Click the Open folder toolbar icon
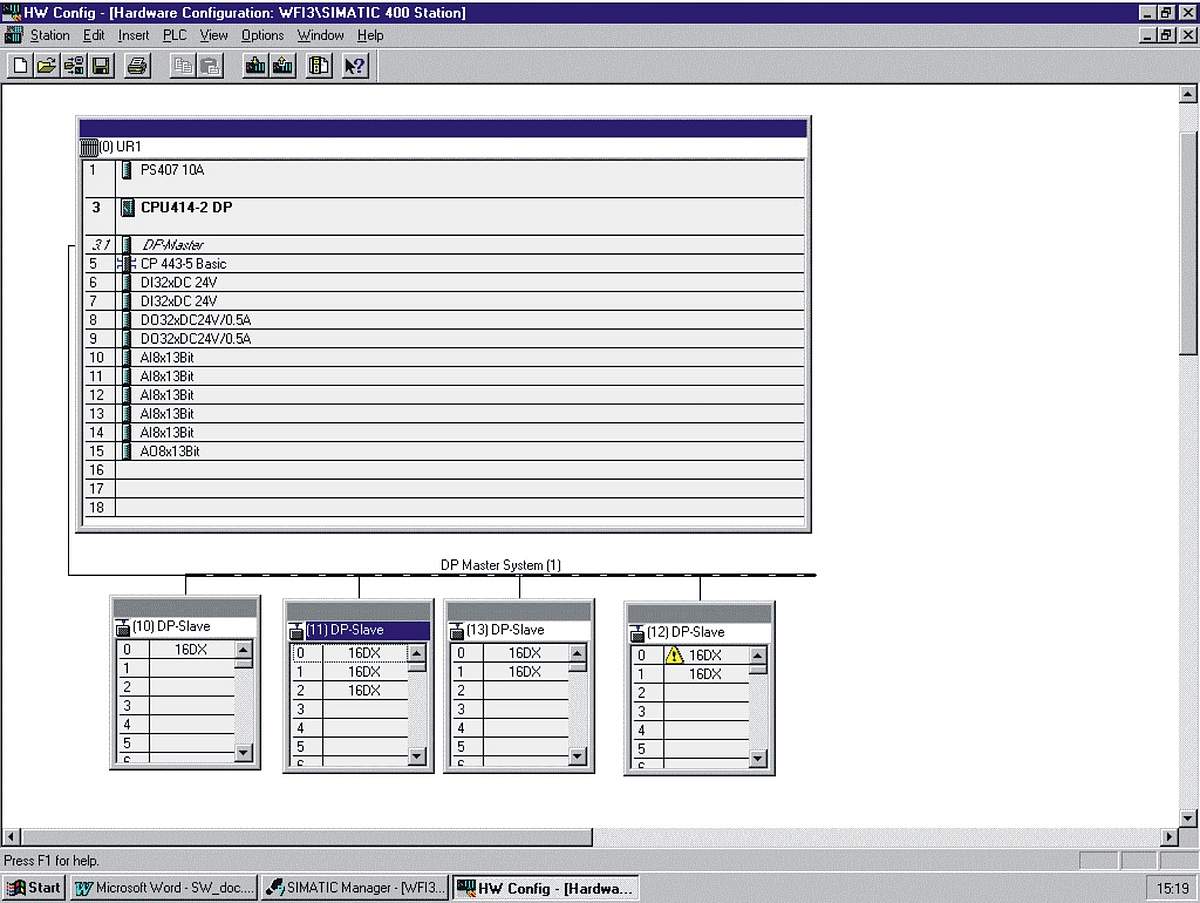The image size is (1200, 903). [x=46, y=66]
